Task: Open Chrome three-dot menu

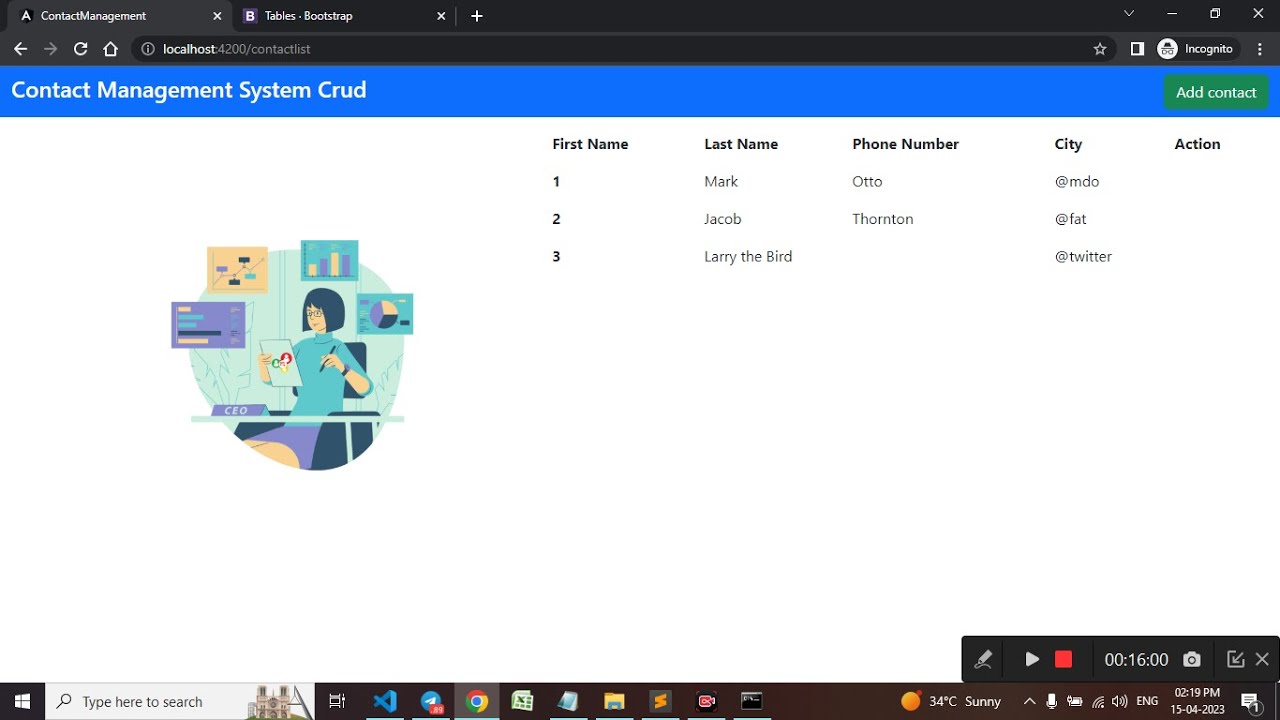Action: pos(1260,49)
